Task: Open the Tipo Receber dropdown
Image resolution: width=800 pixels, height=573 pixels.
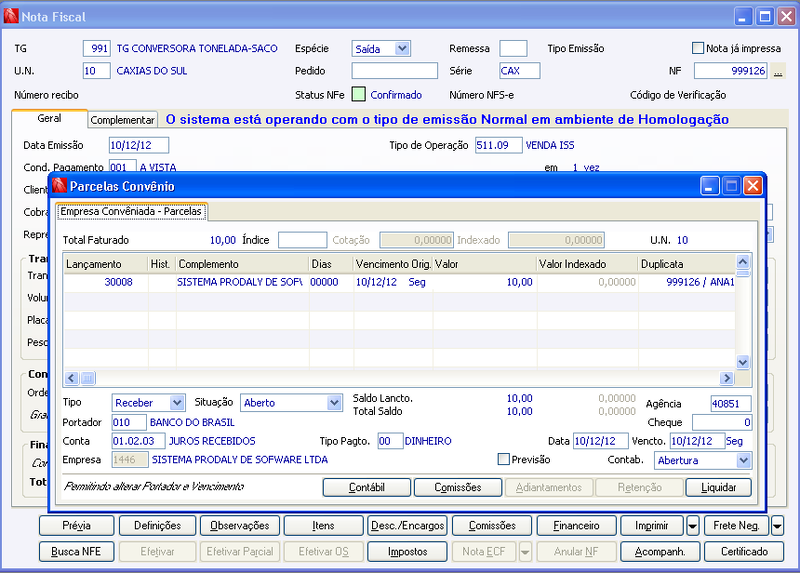Action: 177,403
